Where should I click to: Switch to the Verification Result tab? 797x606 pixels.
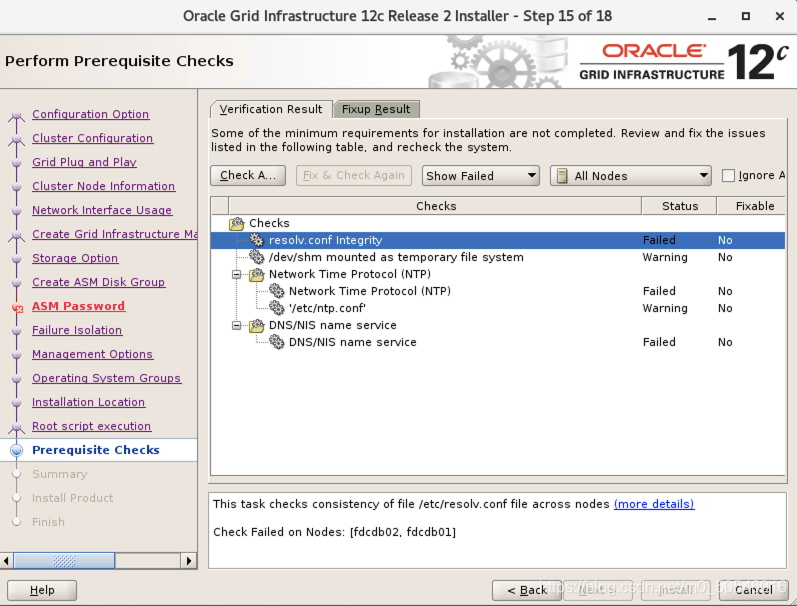271,109
